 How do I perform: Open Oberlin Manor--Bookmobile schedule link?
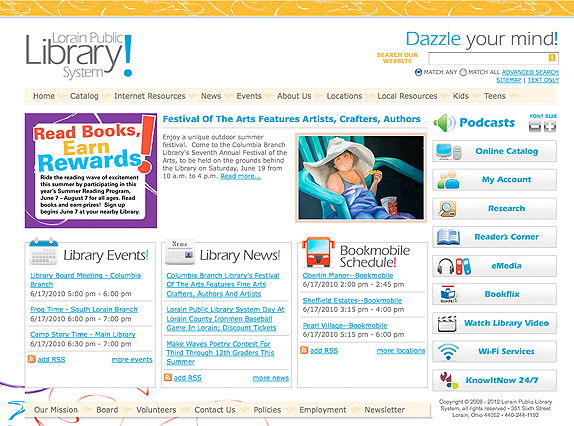pyautogui.click(x=348, y=275)
